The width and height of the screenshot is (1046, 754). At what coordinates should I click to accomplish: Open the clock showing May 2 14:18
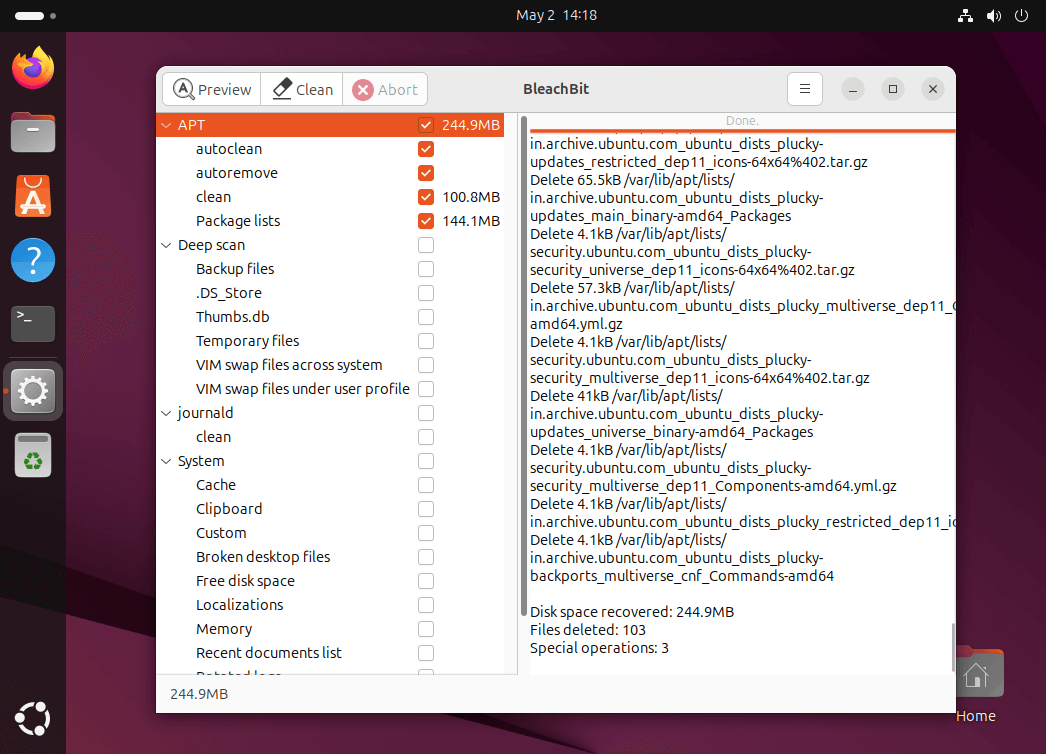pyautogui.click(x=556, y=15)
